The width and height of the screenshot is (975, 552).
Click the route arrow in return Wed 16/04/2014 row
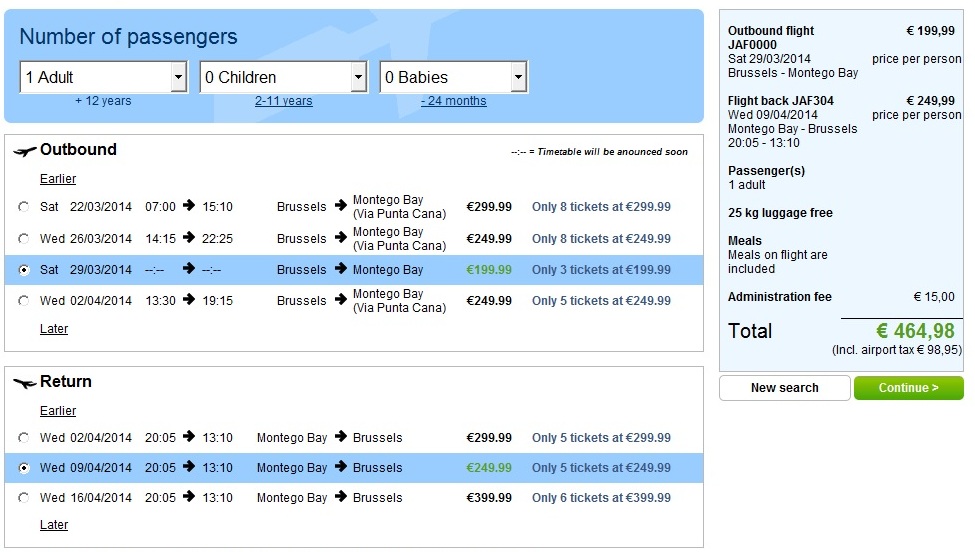pos(340,497)
